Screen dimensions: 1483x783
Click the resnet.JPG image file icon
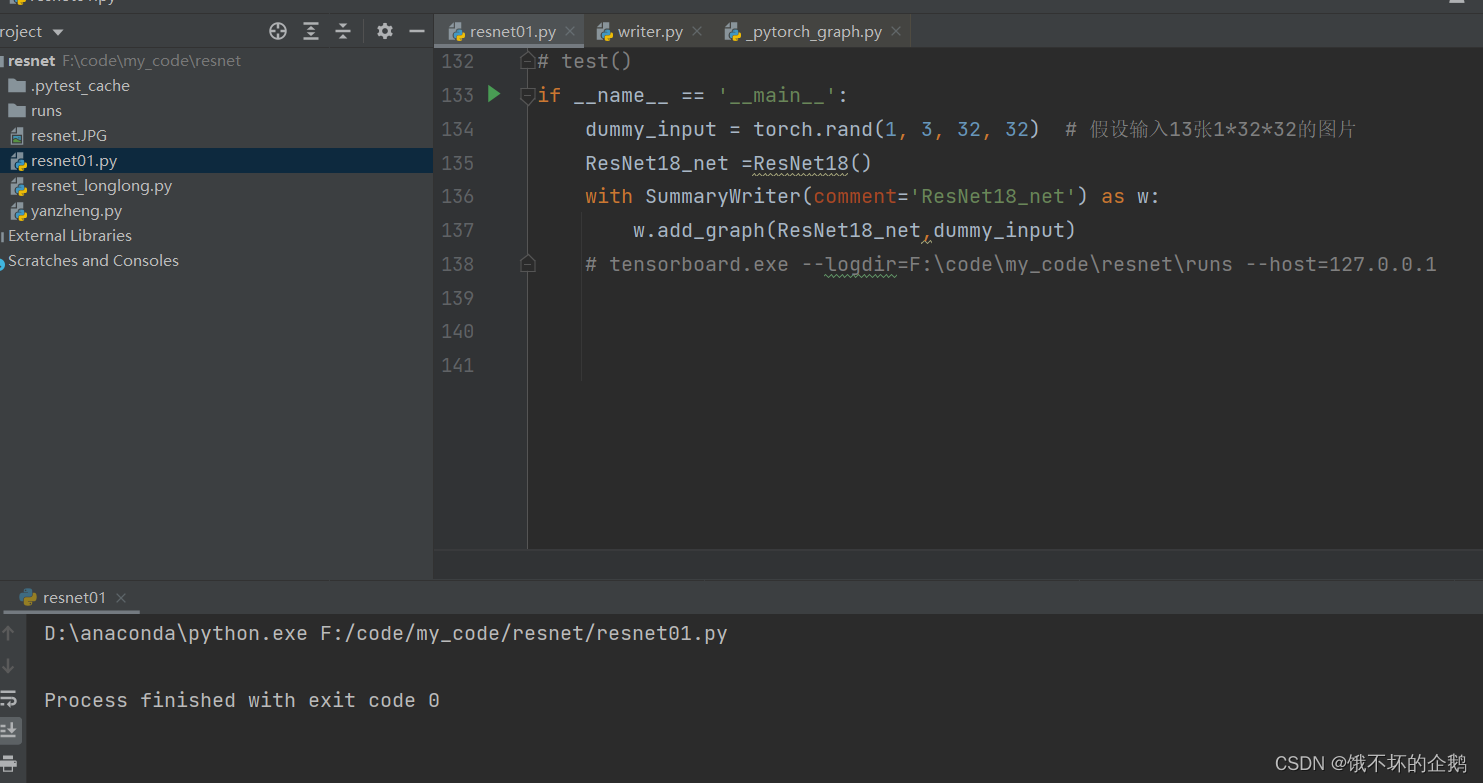[x=17, y=135]
